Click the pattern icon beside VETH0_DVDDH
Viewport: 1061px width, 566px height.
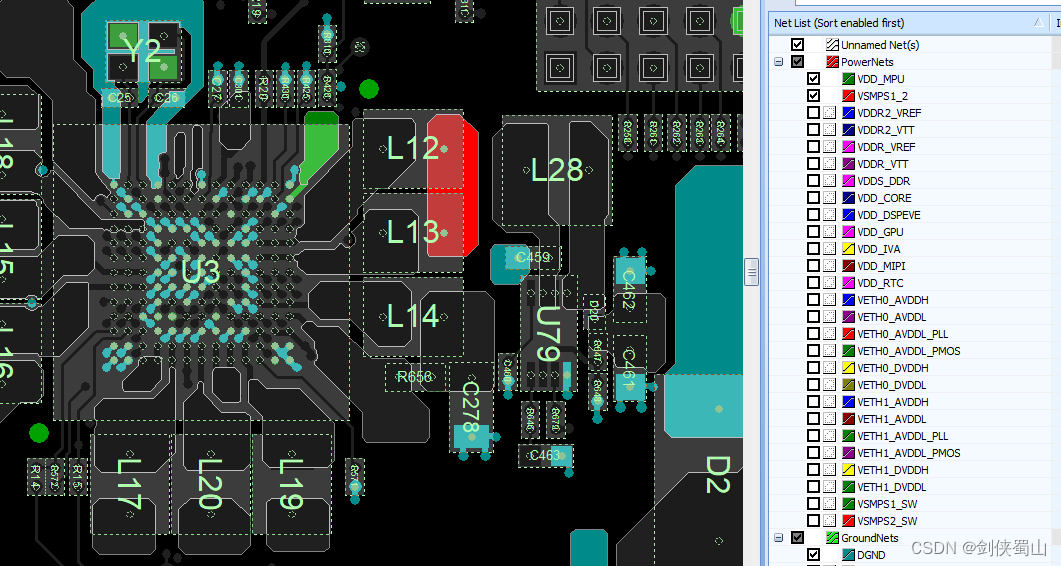click(830, 368)
